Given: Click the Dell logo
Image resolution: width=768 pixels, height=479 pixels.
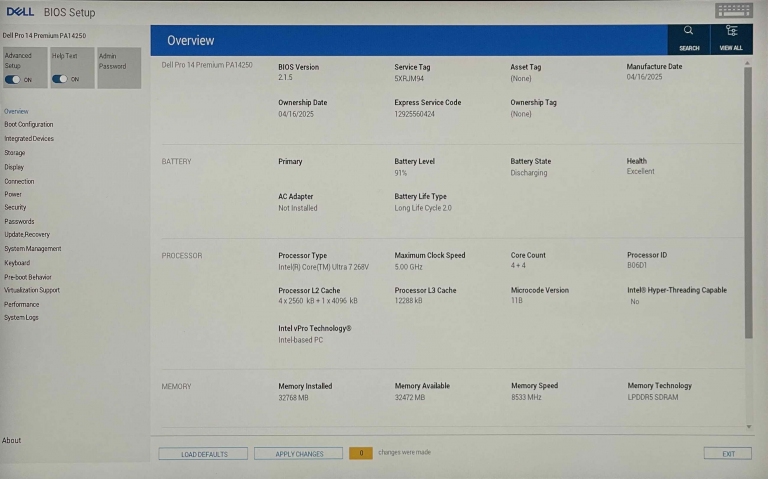Looking at the screenshot, I should click(20, 11).
